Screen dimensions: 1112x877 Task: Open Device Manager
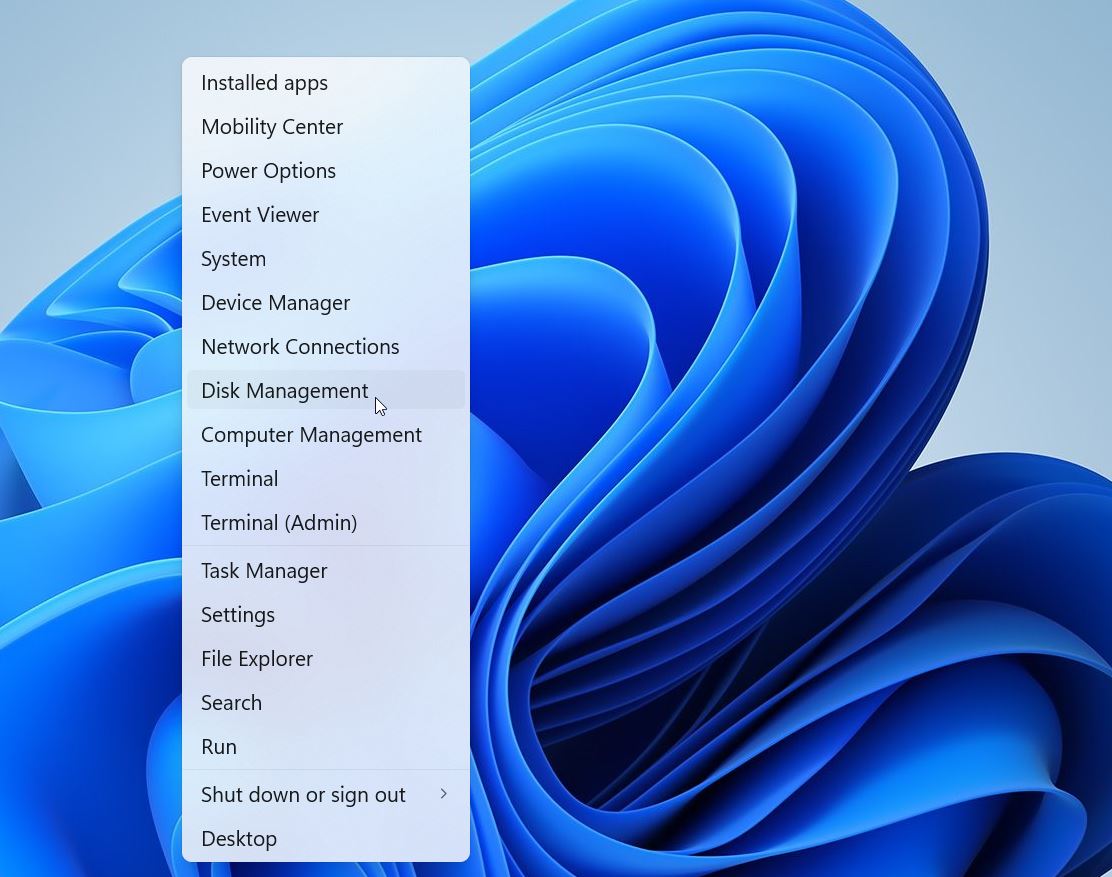326,303
